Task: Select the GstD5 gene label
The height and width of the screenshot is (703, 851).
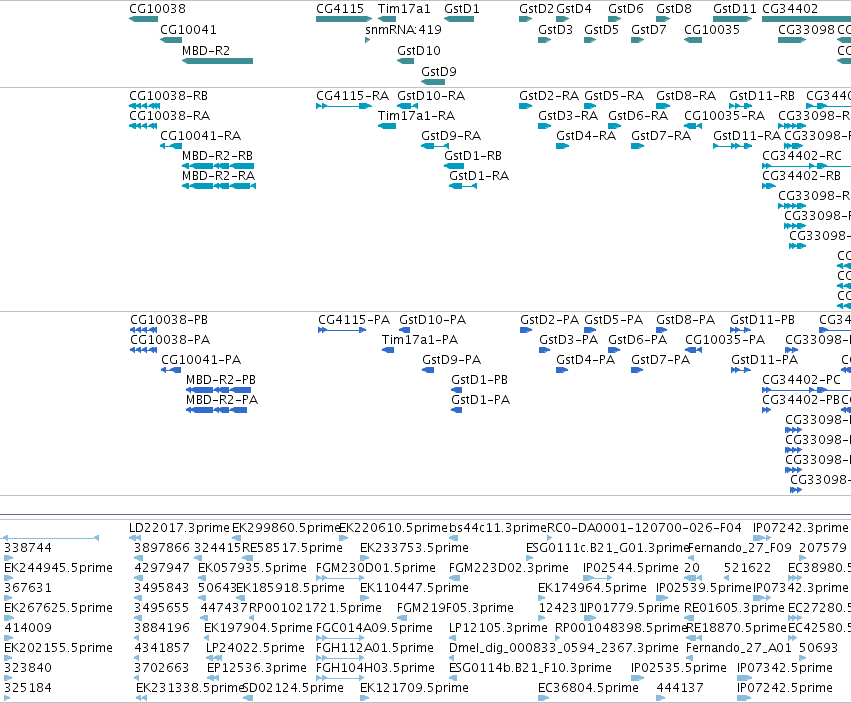Action: tap(601, 29)
